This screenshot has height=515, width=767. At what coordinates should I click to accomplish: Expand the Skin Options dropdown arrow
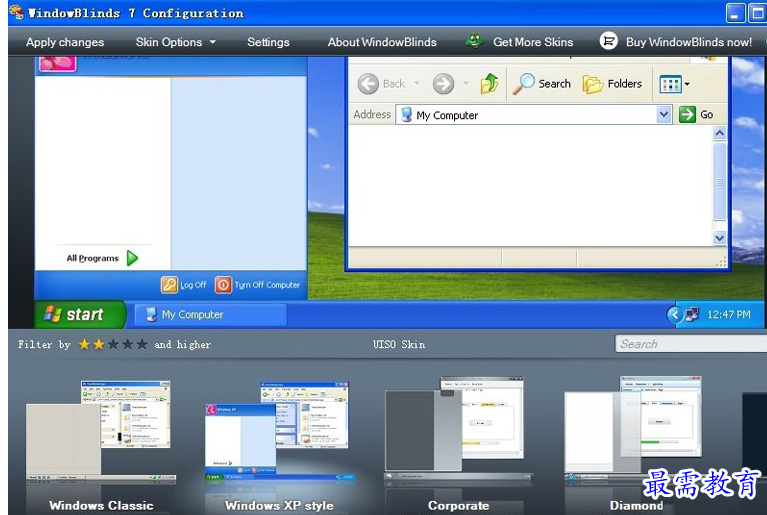[213, 42]
